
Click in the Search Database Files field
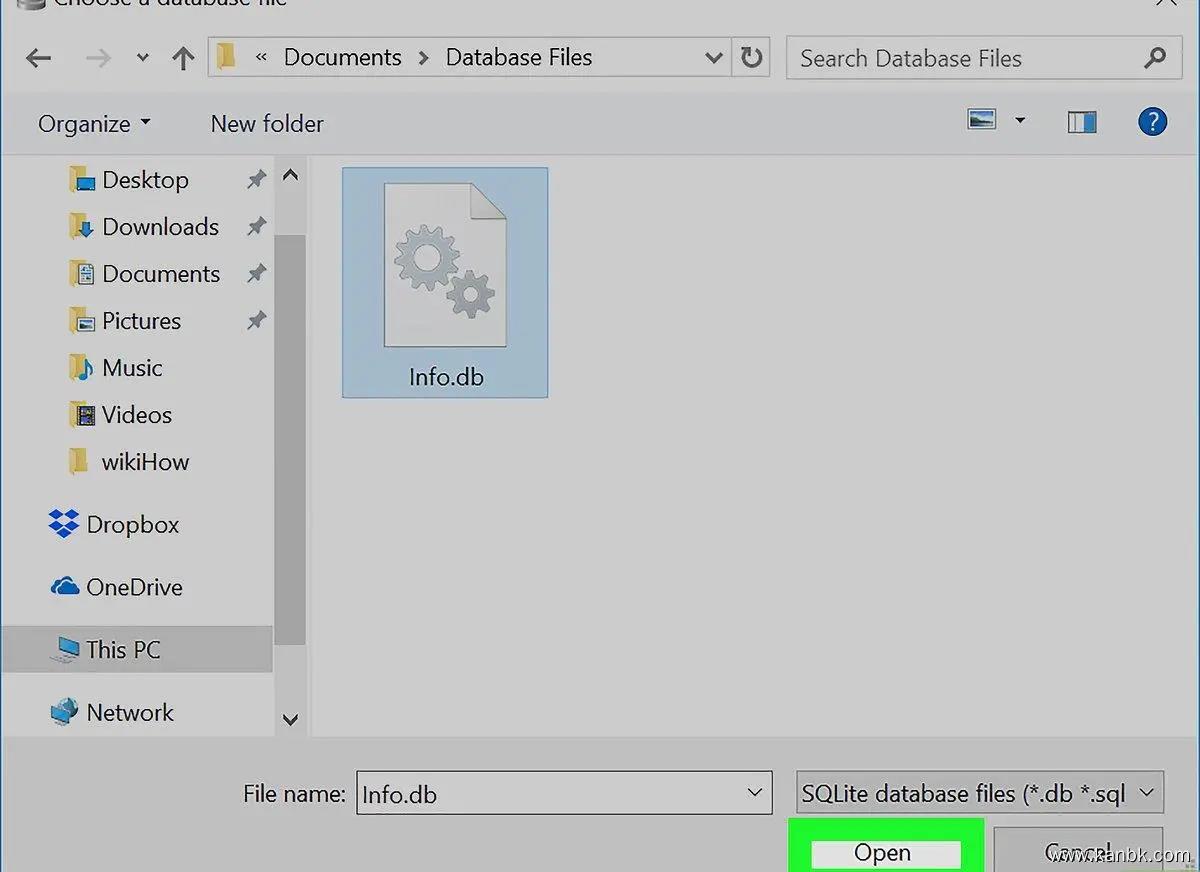tap(960, 58)
